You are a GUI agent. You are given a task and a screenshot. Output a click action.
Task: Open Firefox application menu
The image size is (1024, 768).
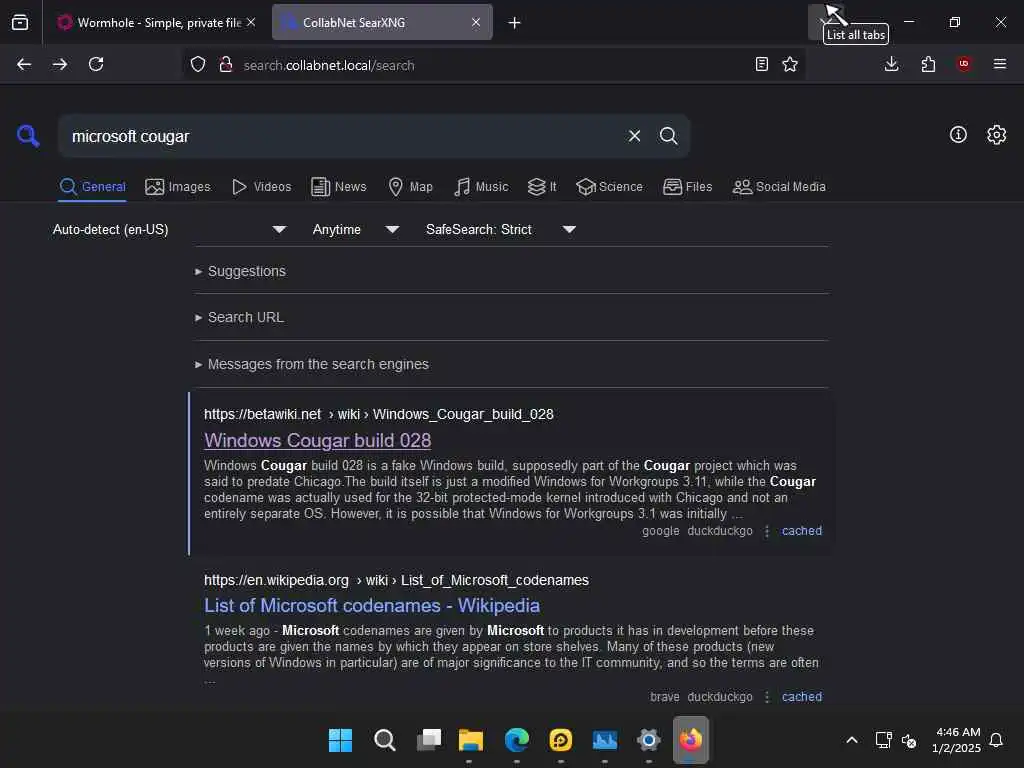click(x=1000, y=63)
